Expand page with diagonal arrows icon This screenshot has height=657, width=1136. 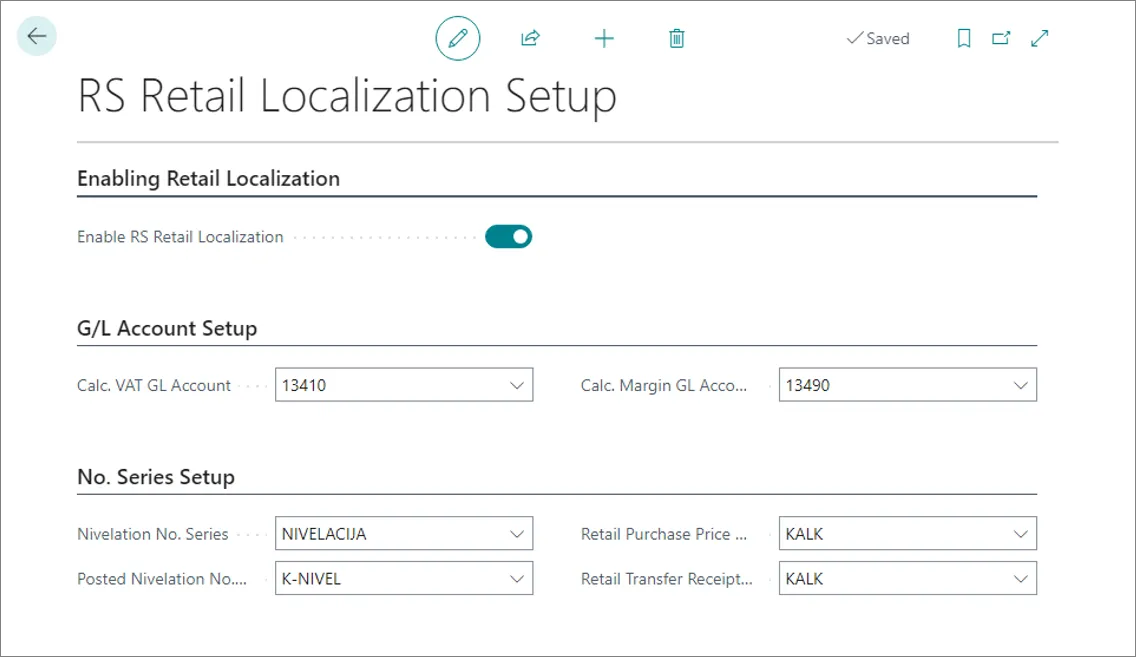tap(1040, 38)
